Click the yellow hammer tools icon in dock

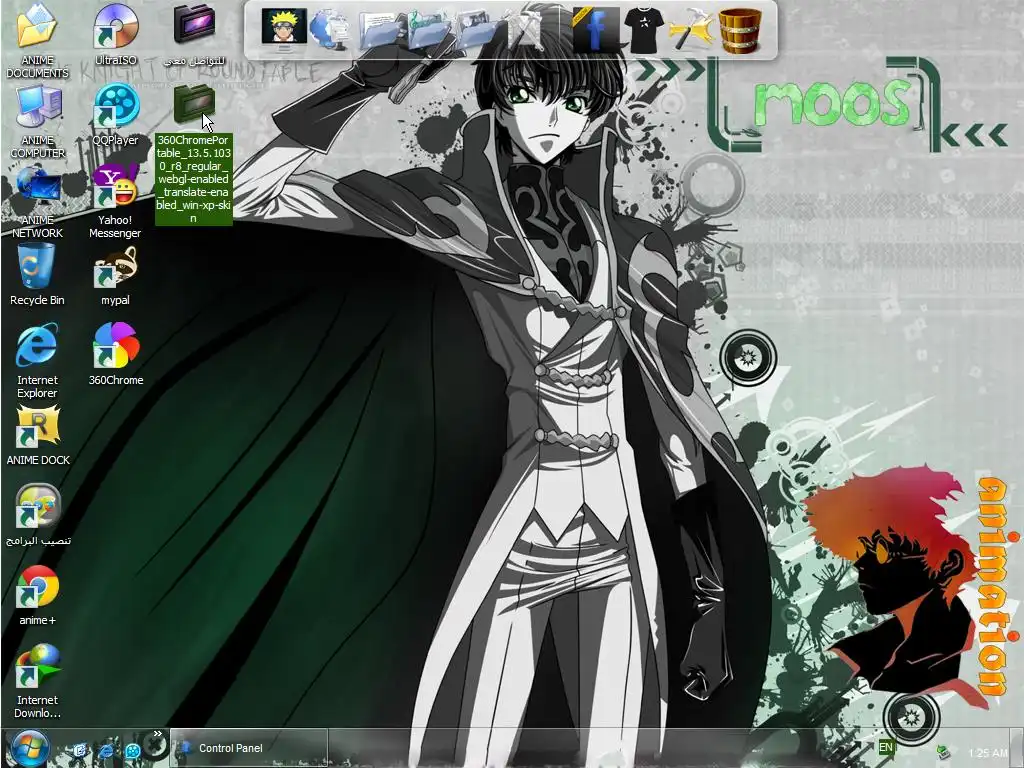691,30
